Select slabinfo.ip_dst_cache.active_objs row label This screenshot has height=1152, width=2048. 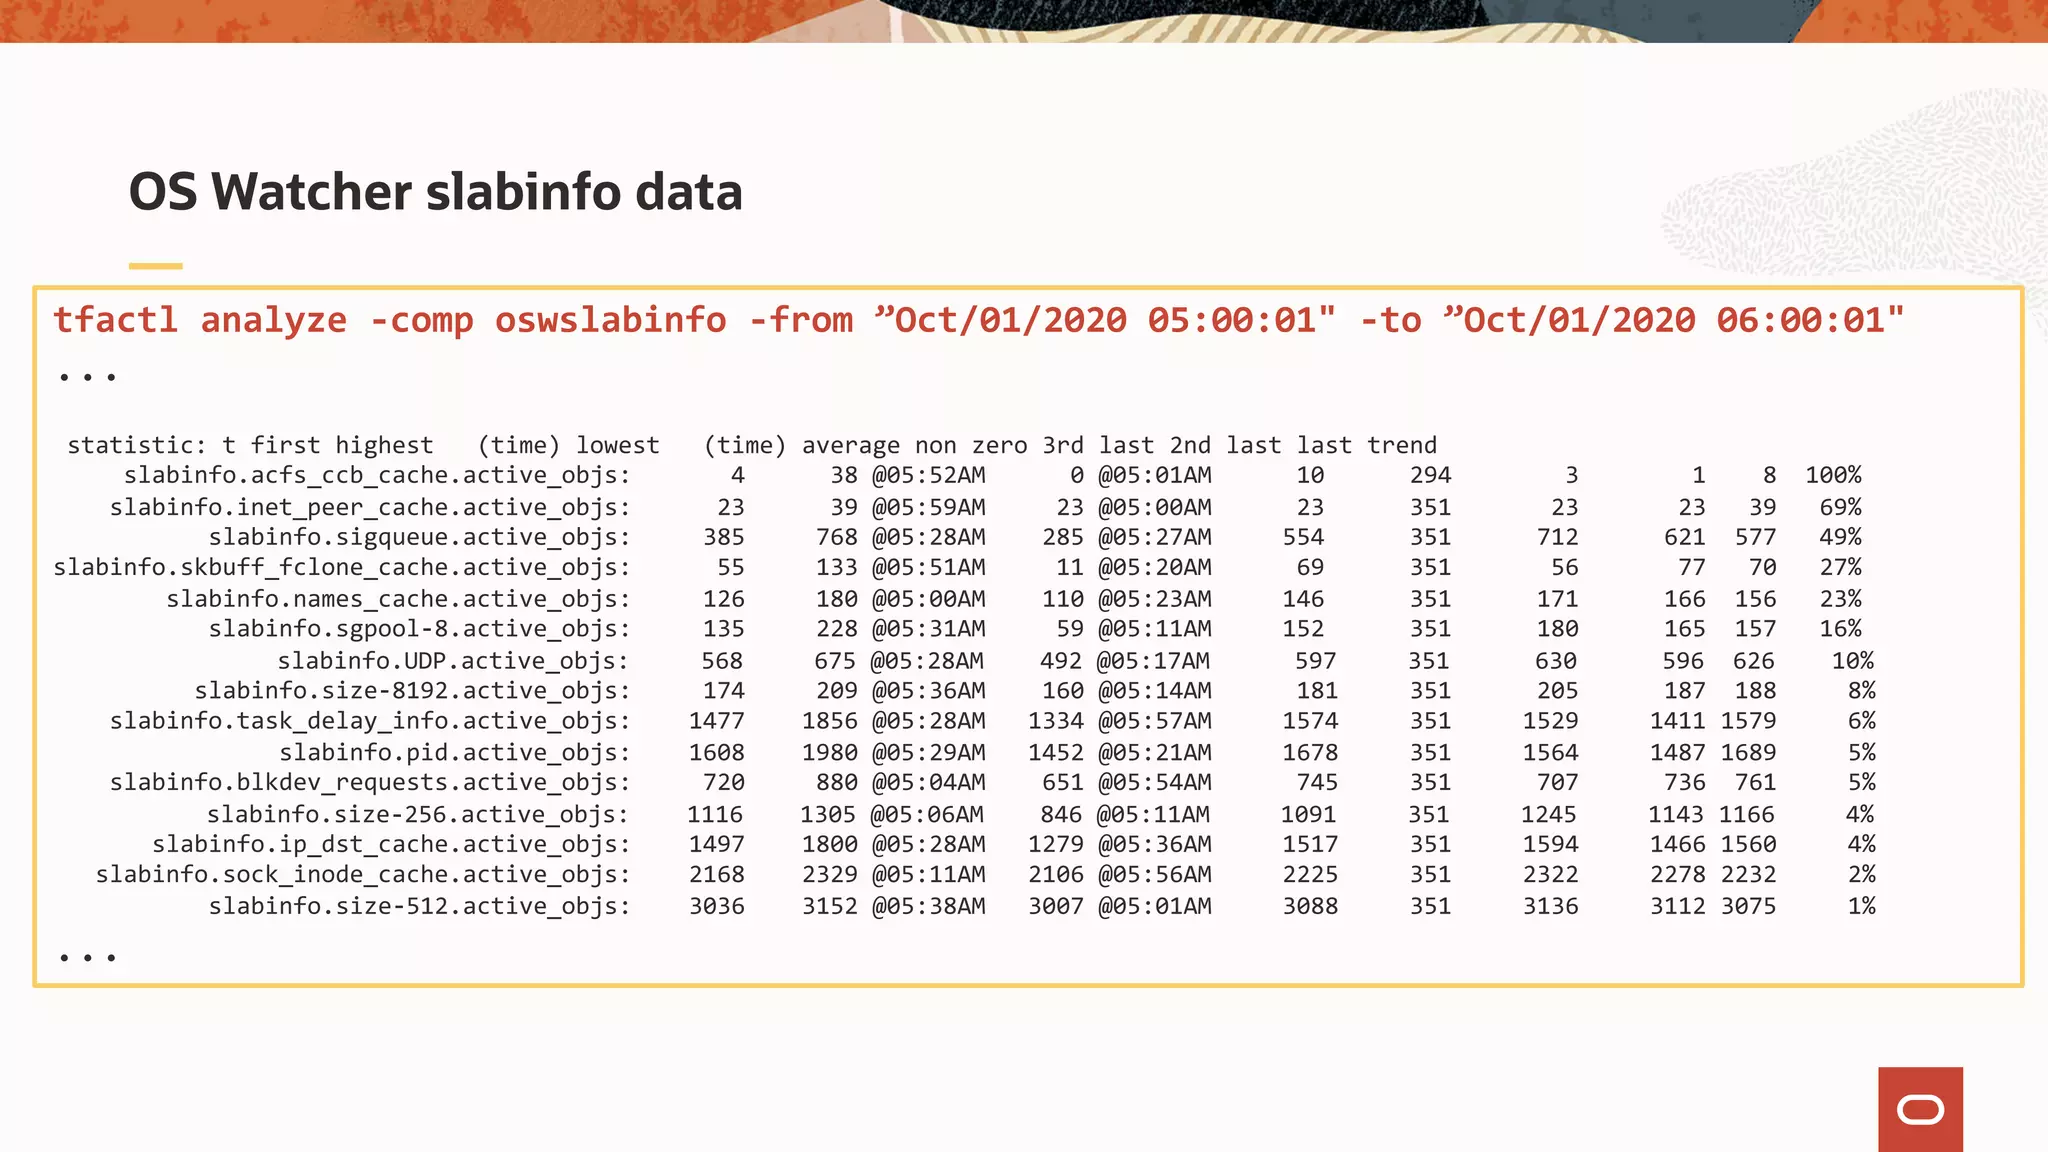pyautogui.click(x=391, y=844)
